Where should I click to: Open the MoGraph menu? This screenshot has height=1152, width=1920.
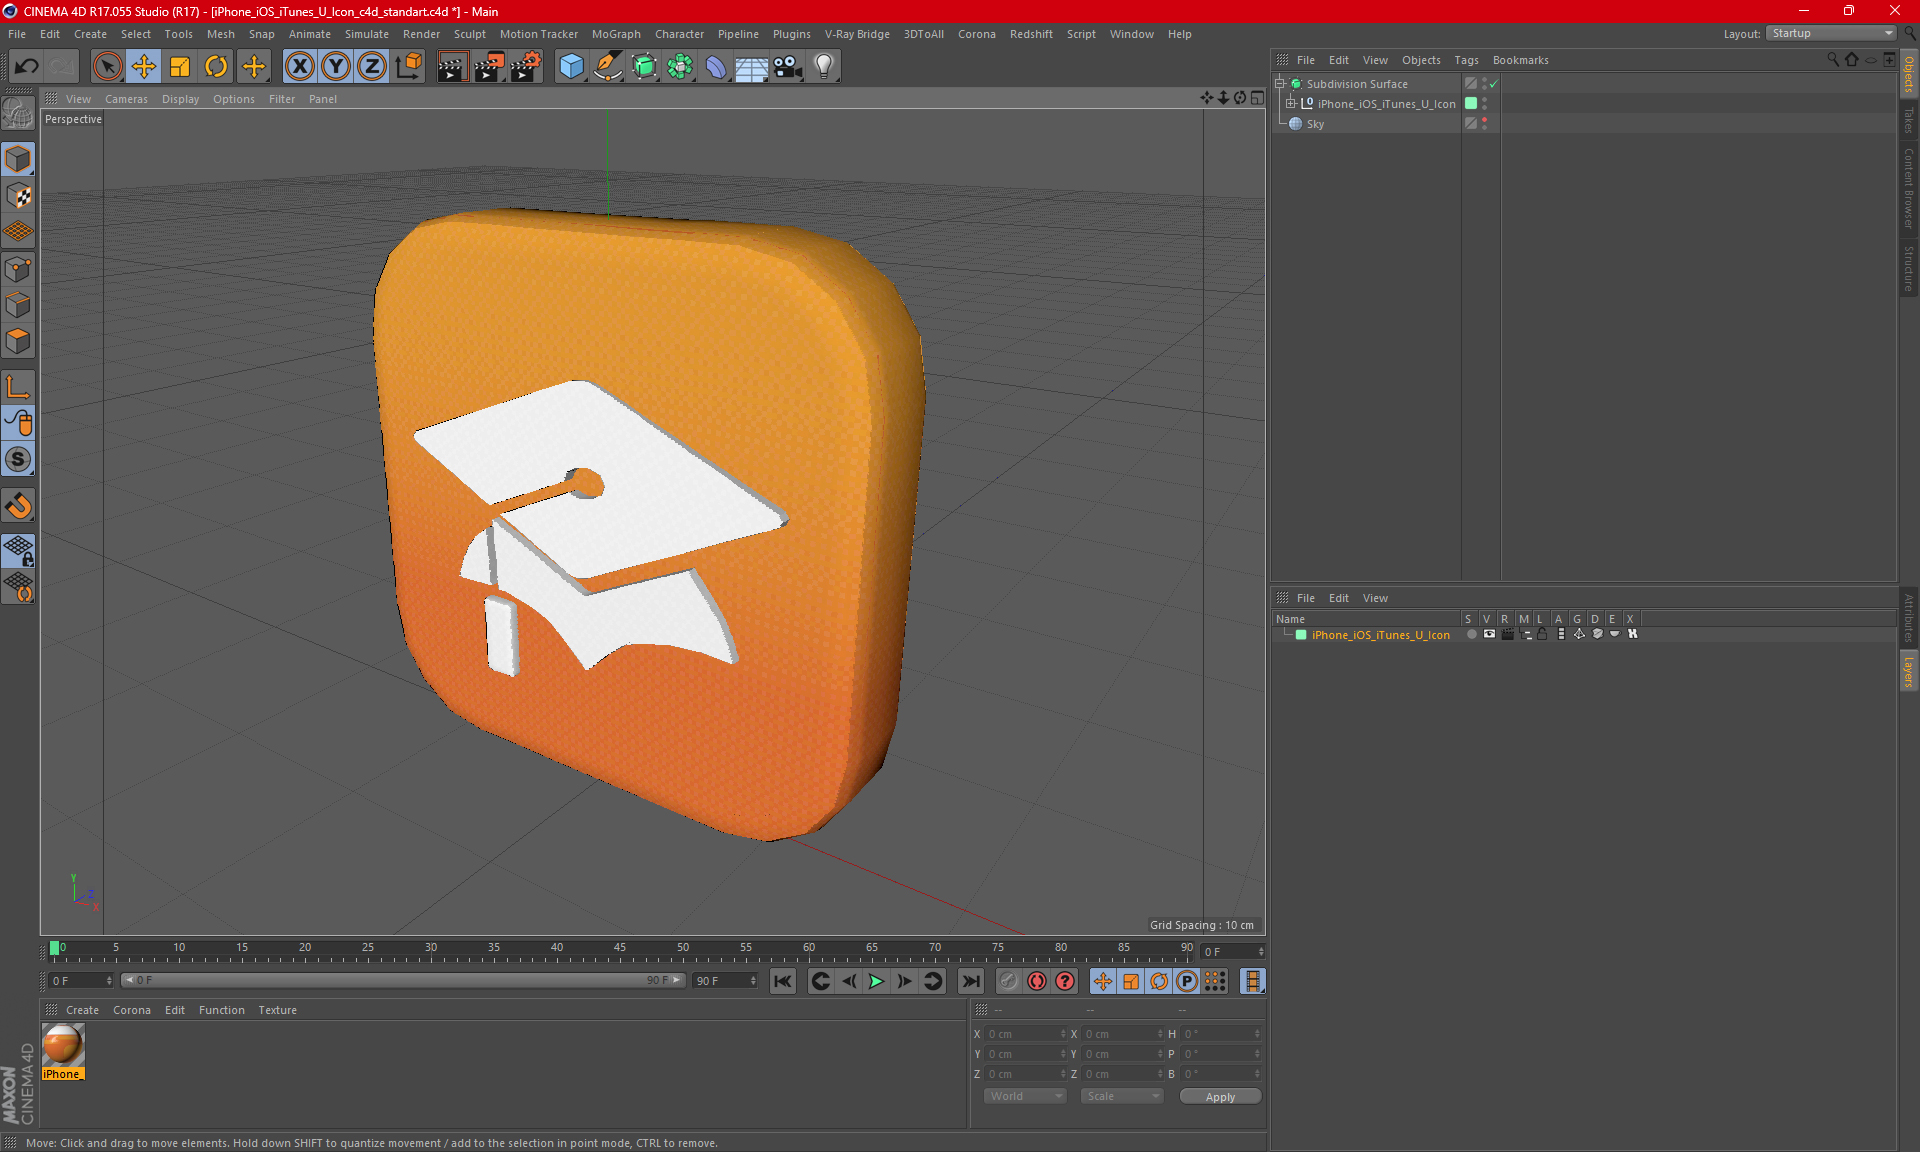tap(615, 34)
